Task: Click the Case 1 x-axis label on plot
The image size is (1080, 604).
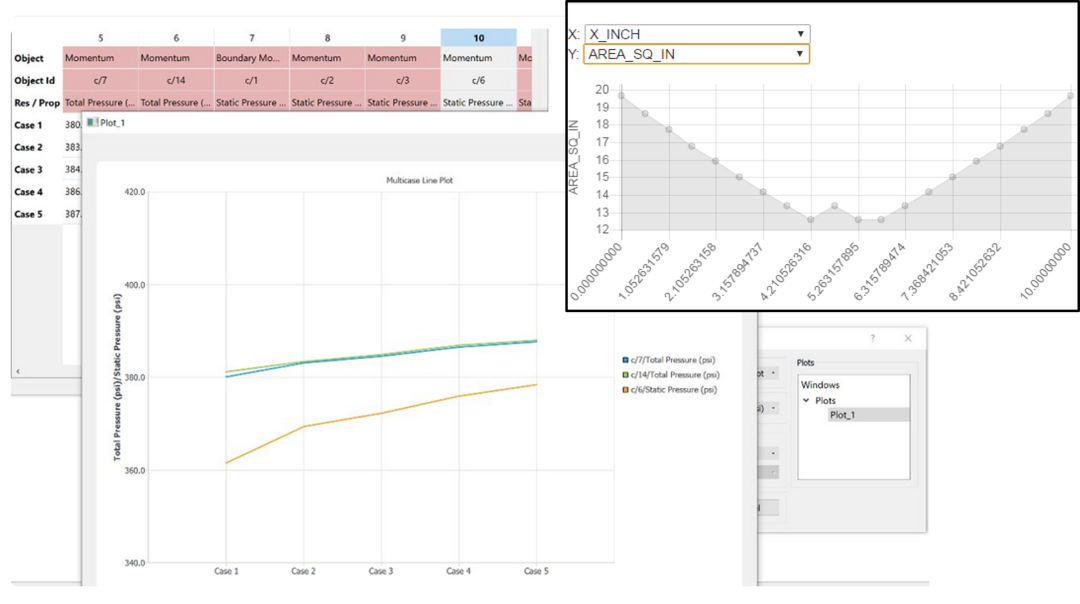Action: point(226,571)
